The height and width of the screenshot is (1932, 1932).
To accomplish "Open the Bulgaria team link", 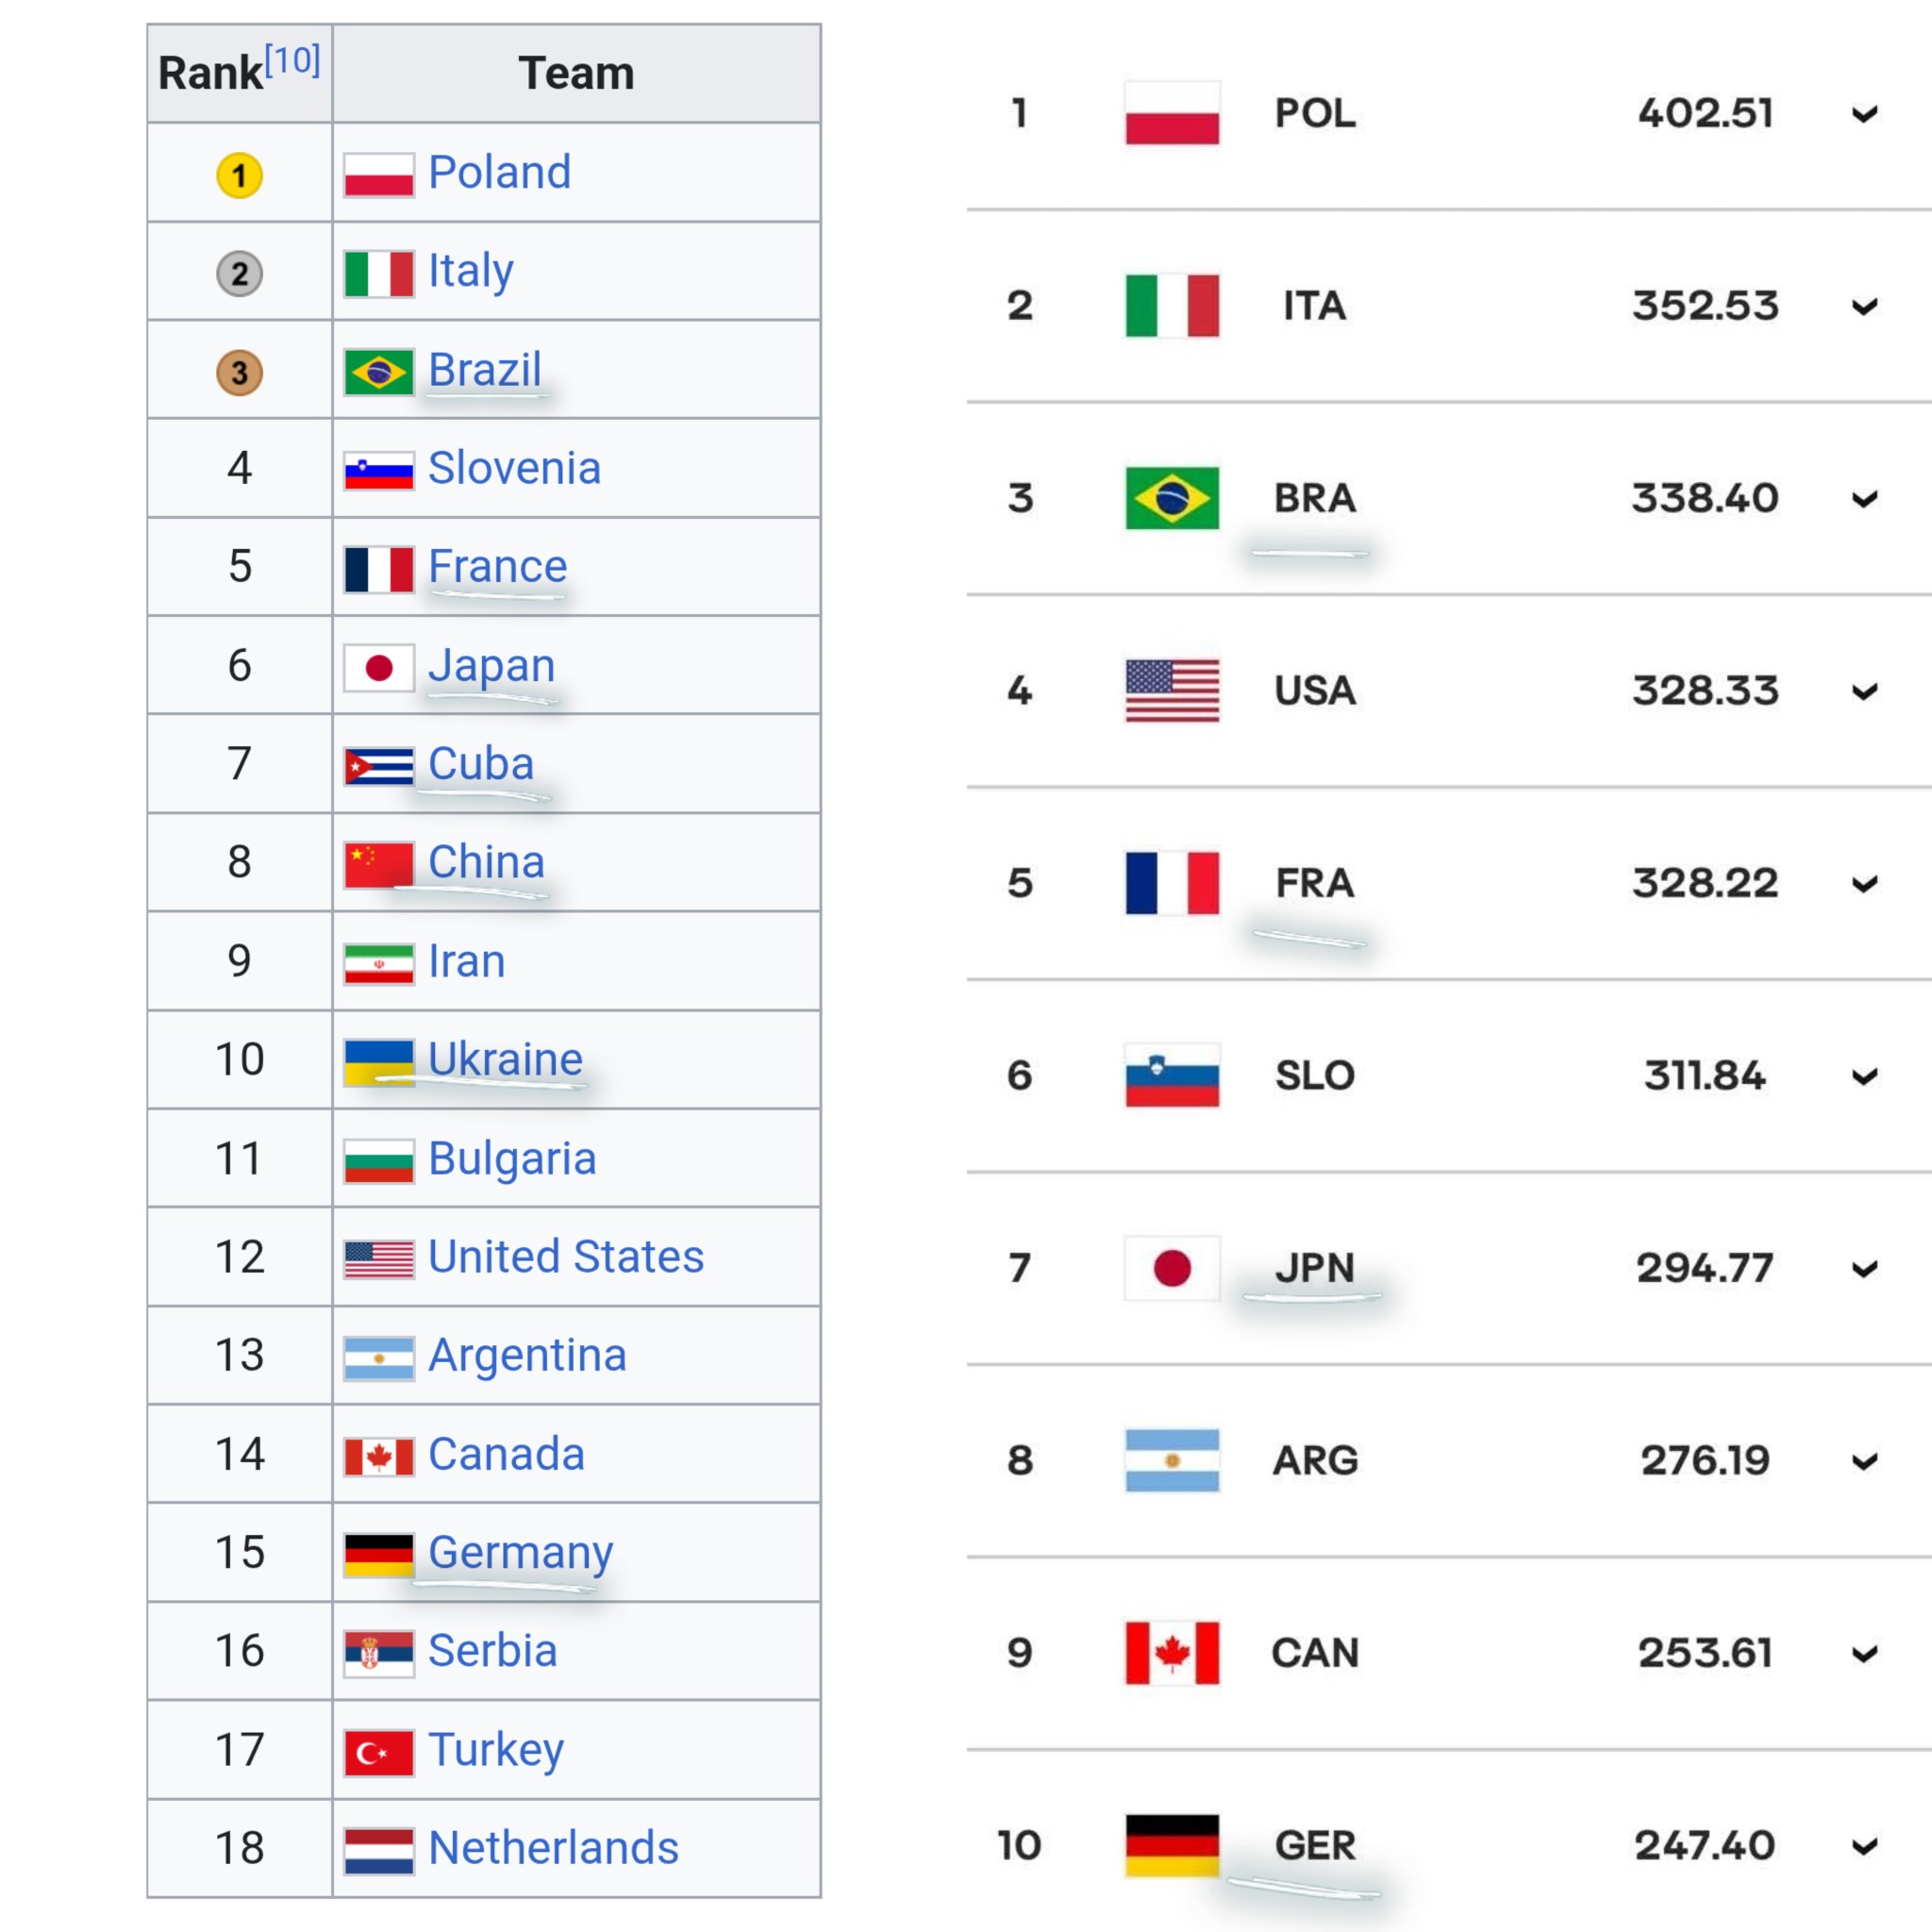I will point(512,1159).
